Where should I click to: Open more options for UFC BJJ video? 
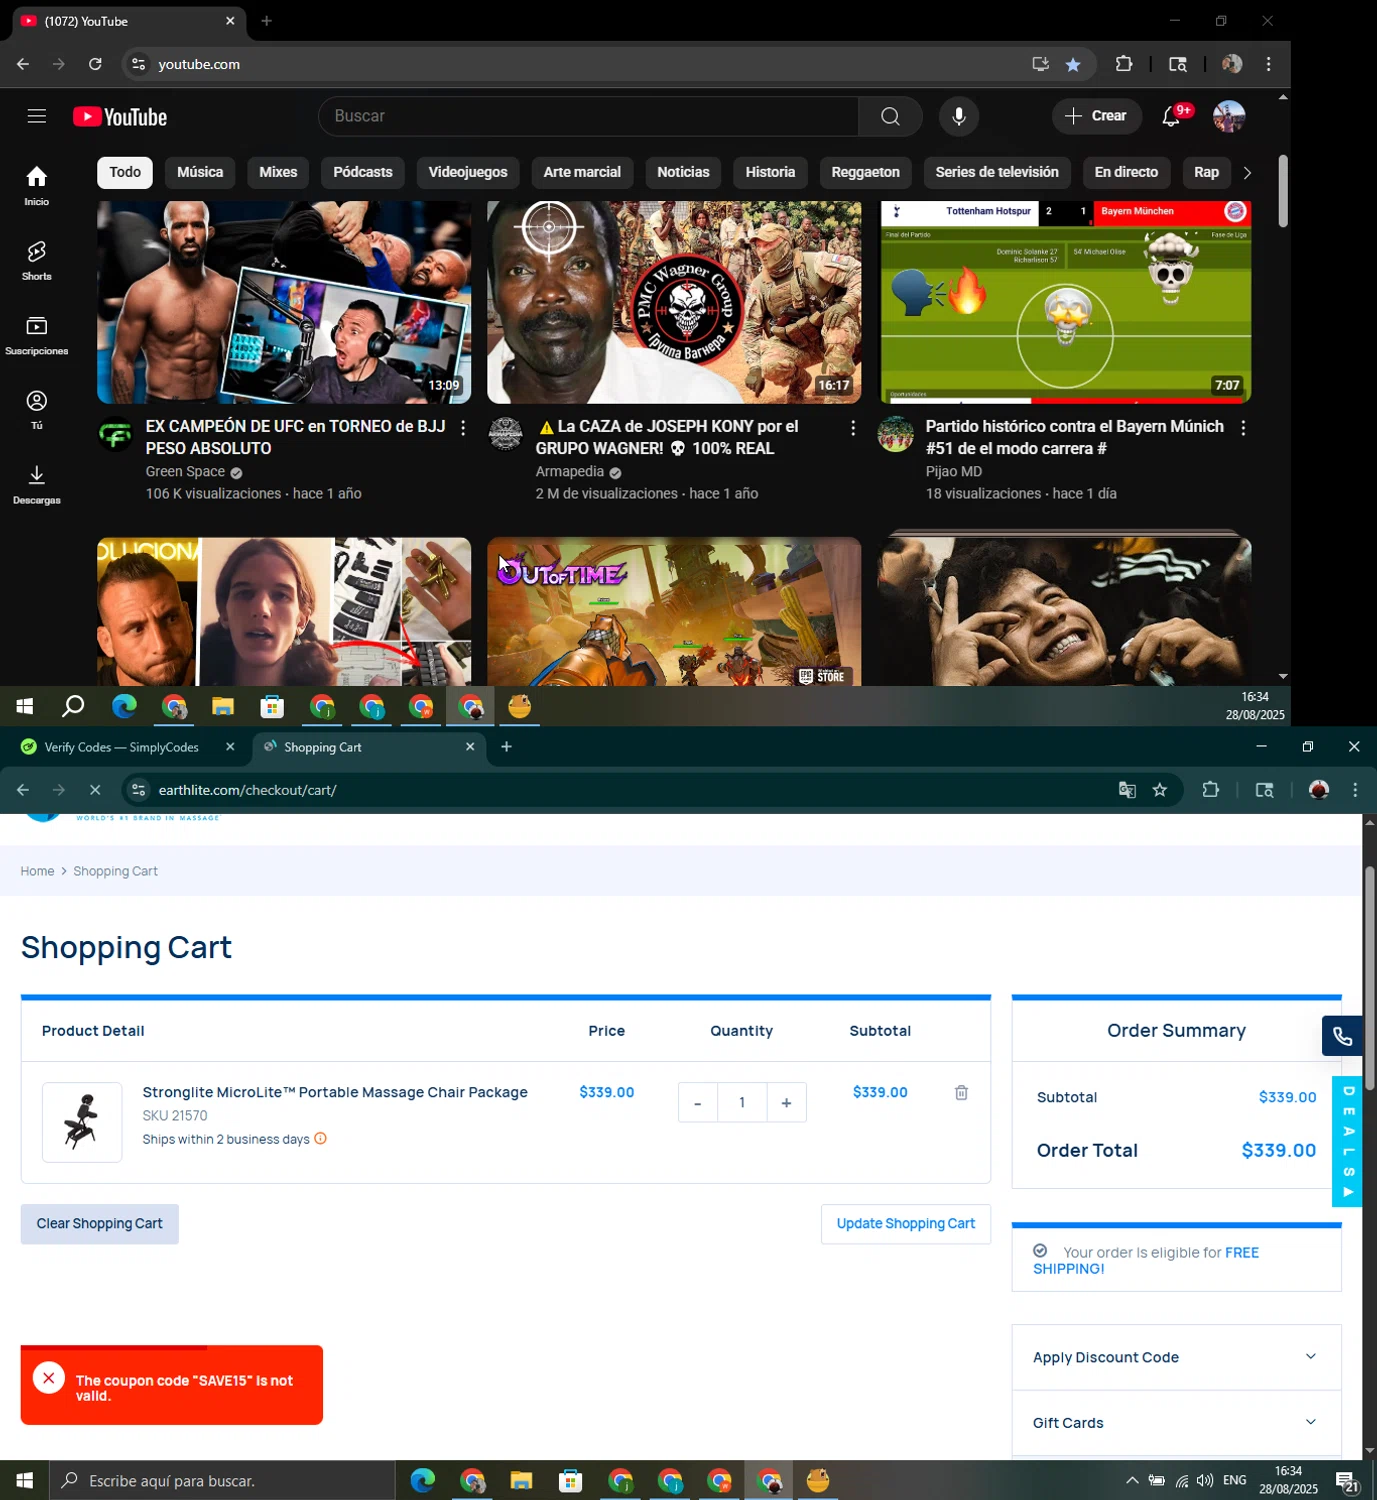(463, 428)
